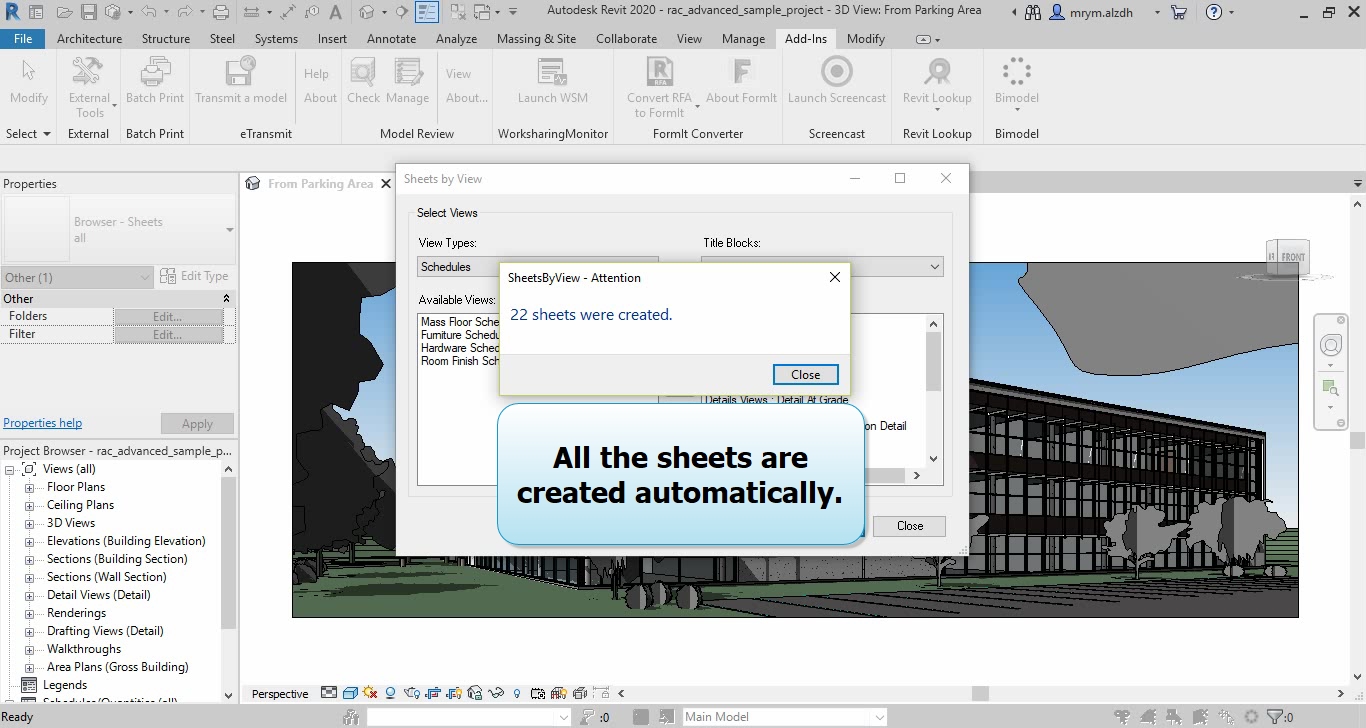Open the Properties help link
This screenshot has width=1366, height=728.
43,423
